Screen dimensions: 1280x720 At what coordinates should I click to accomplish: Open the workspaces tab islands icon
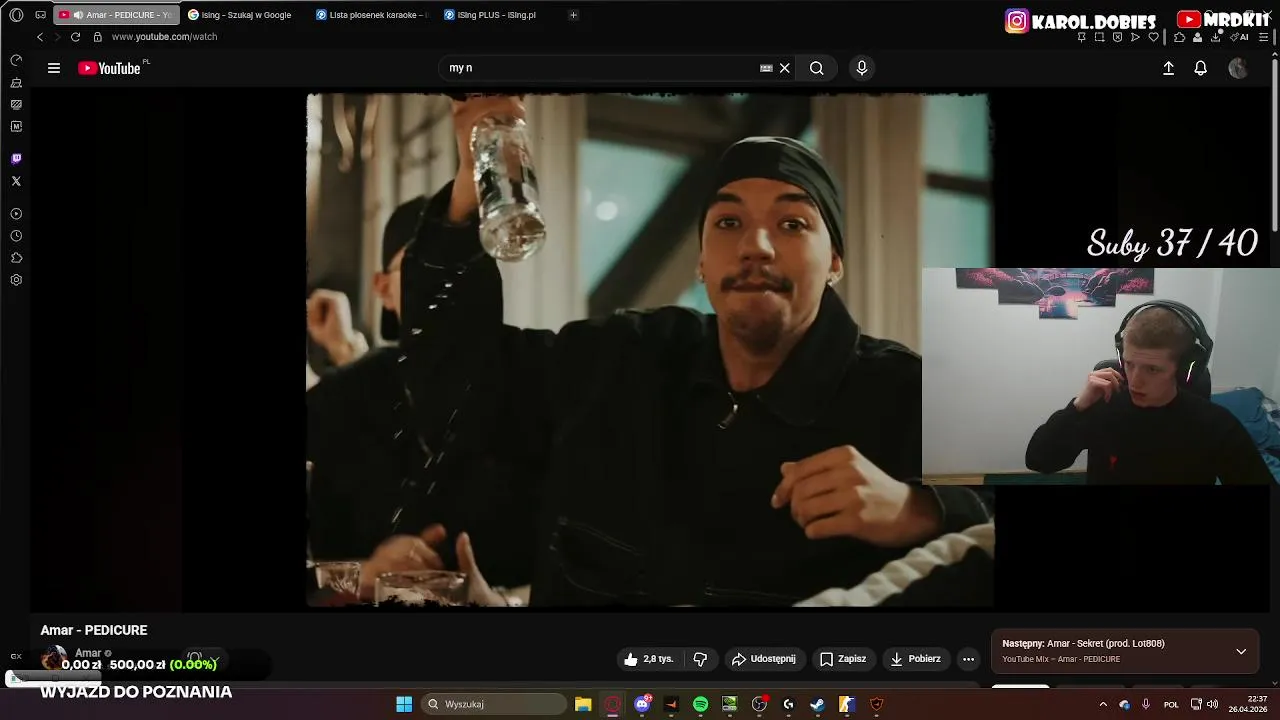click(x=40, y=15)
